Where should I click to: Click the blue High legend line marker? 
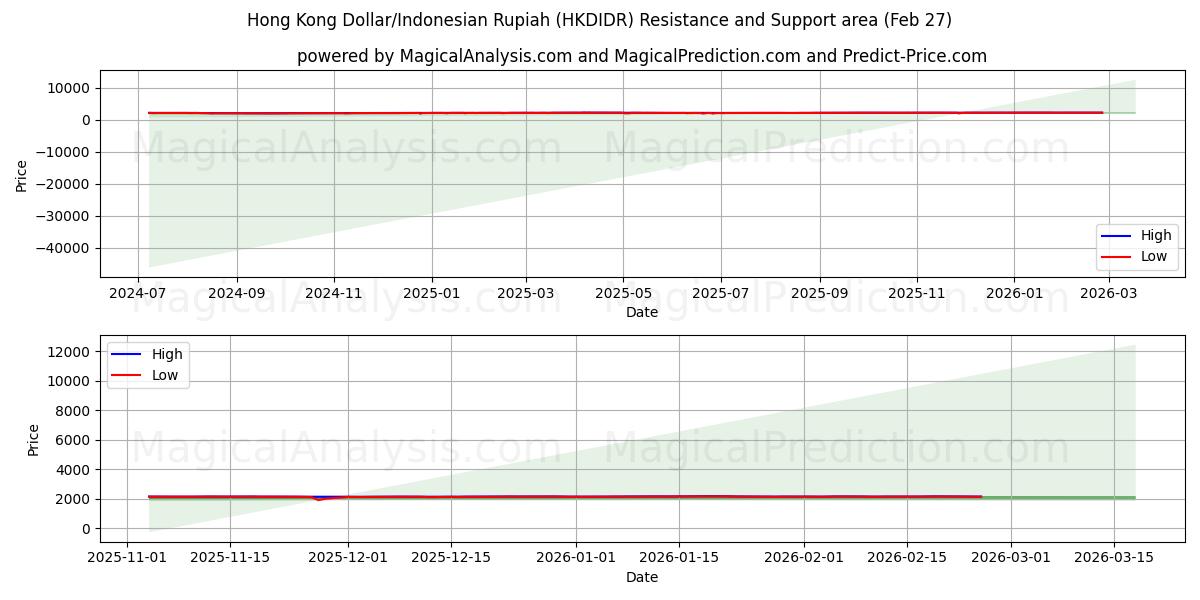pos(1115,235)
